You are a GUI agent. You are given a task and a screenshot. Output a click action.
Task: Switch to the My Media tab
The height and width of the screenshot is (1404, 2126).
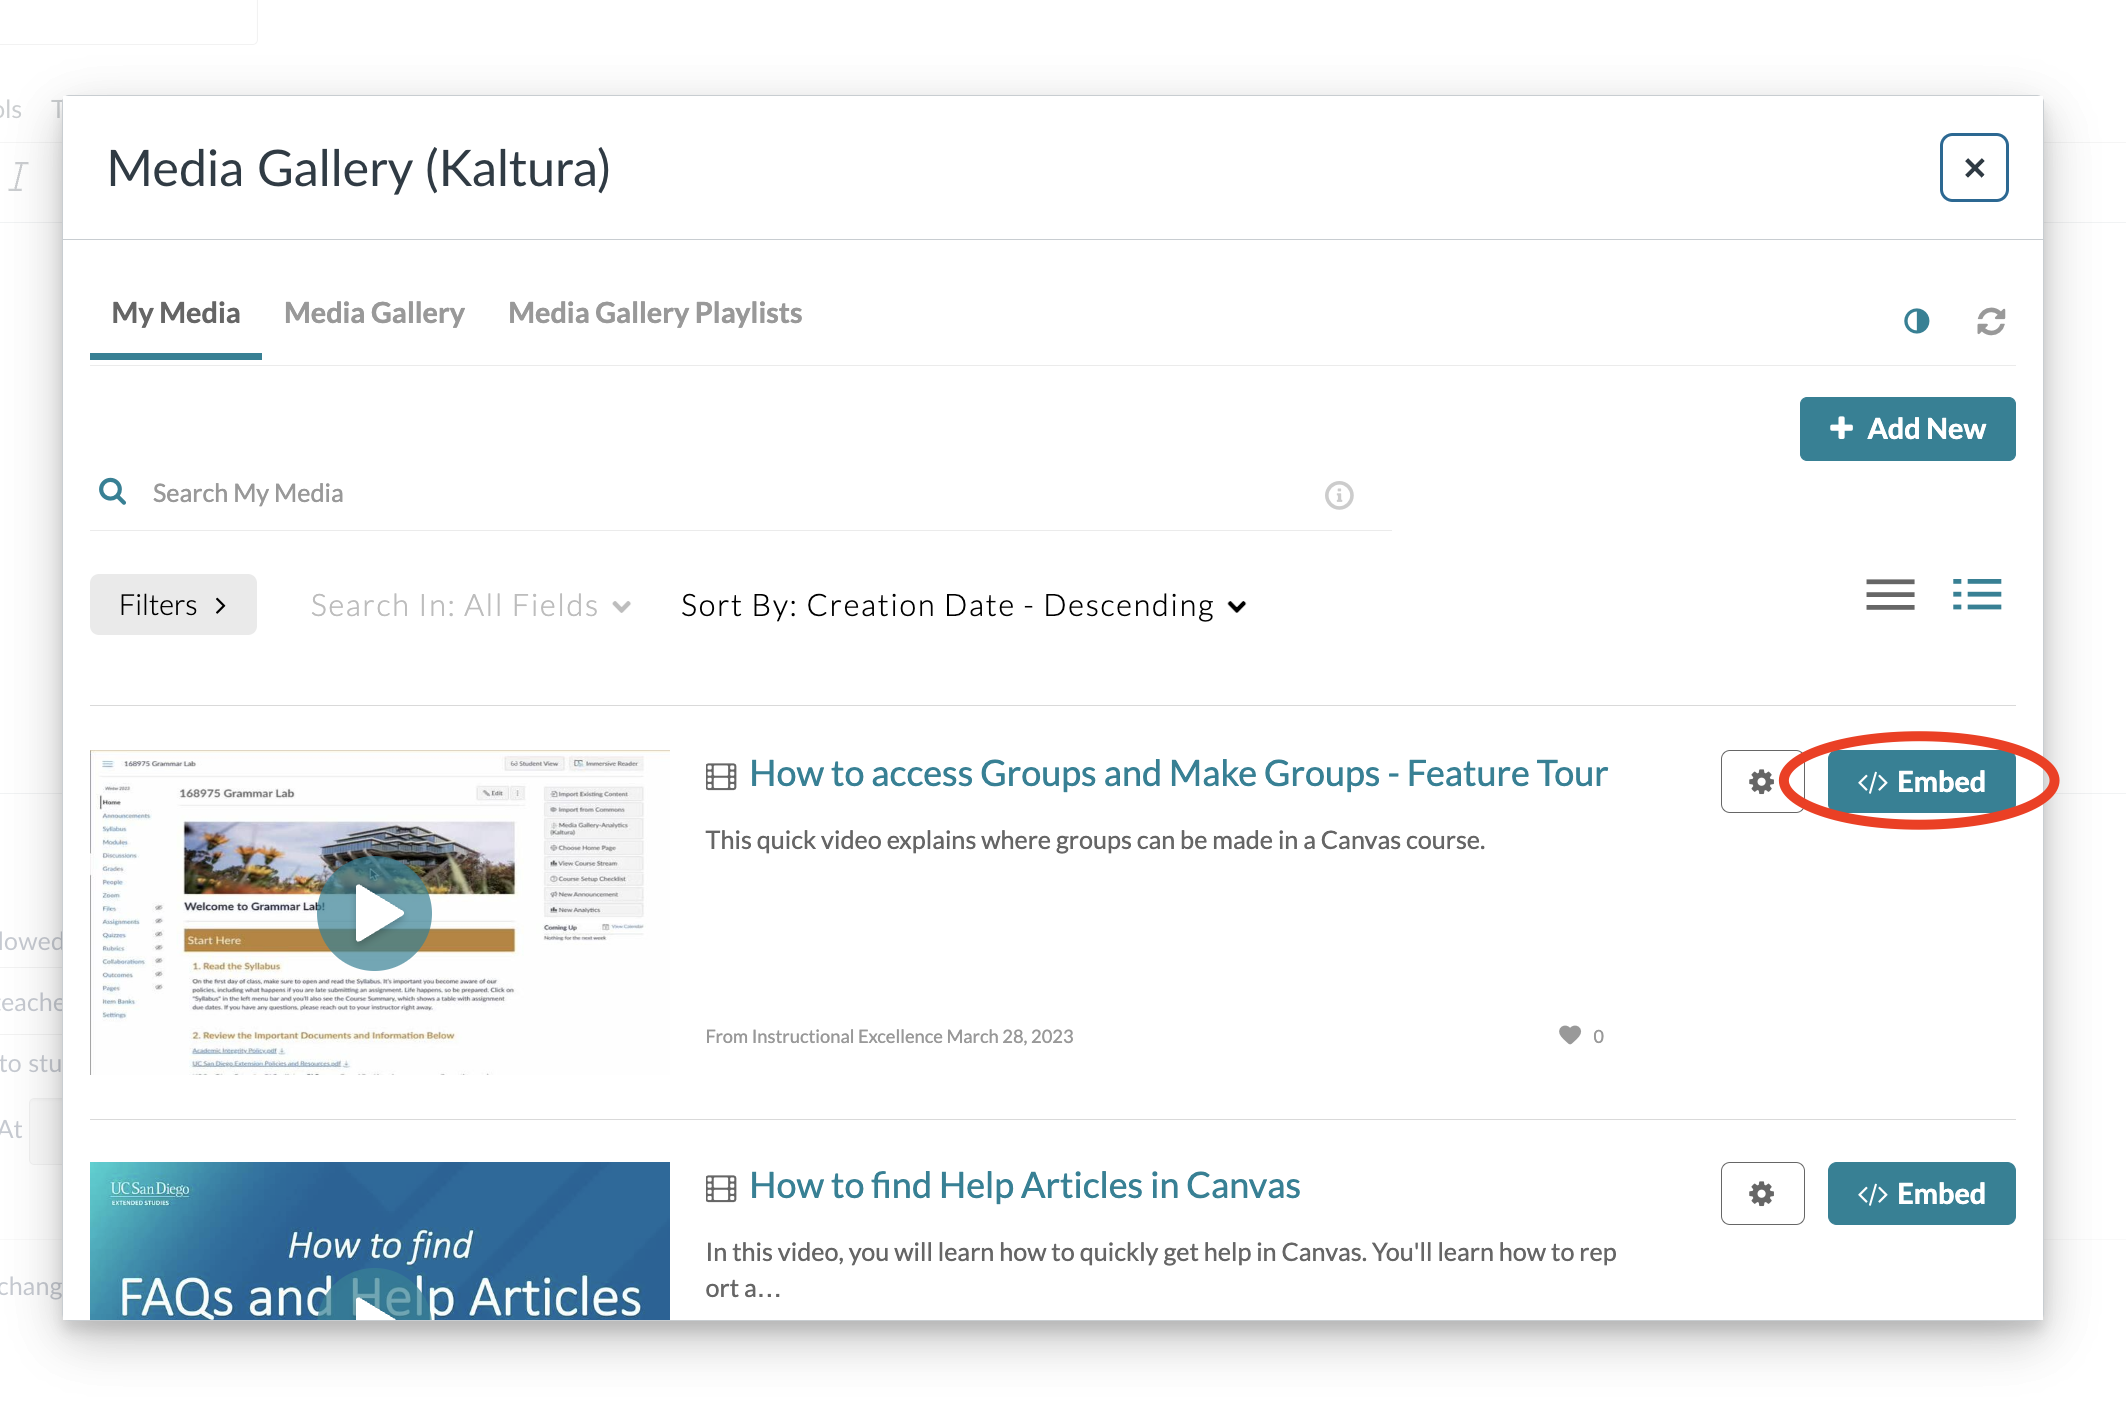(x=176, y=313)
